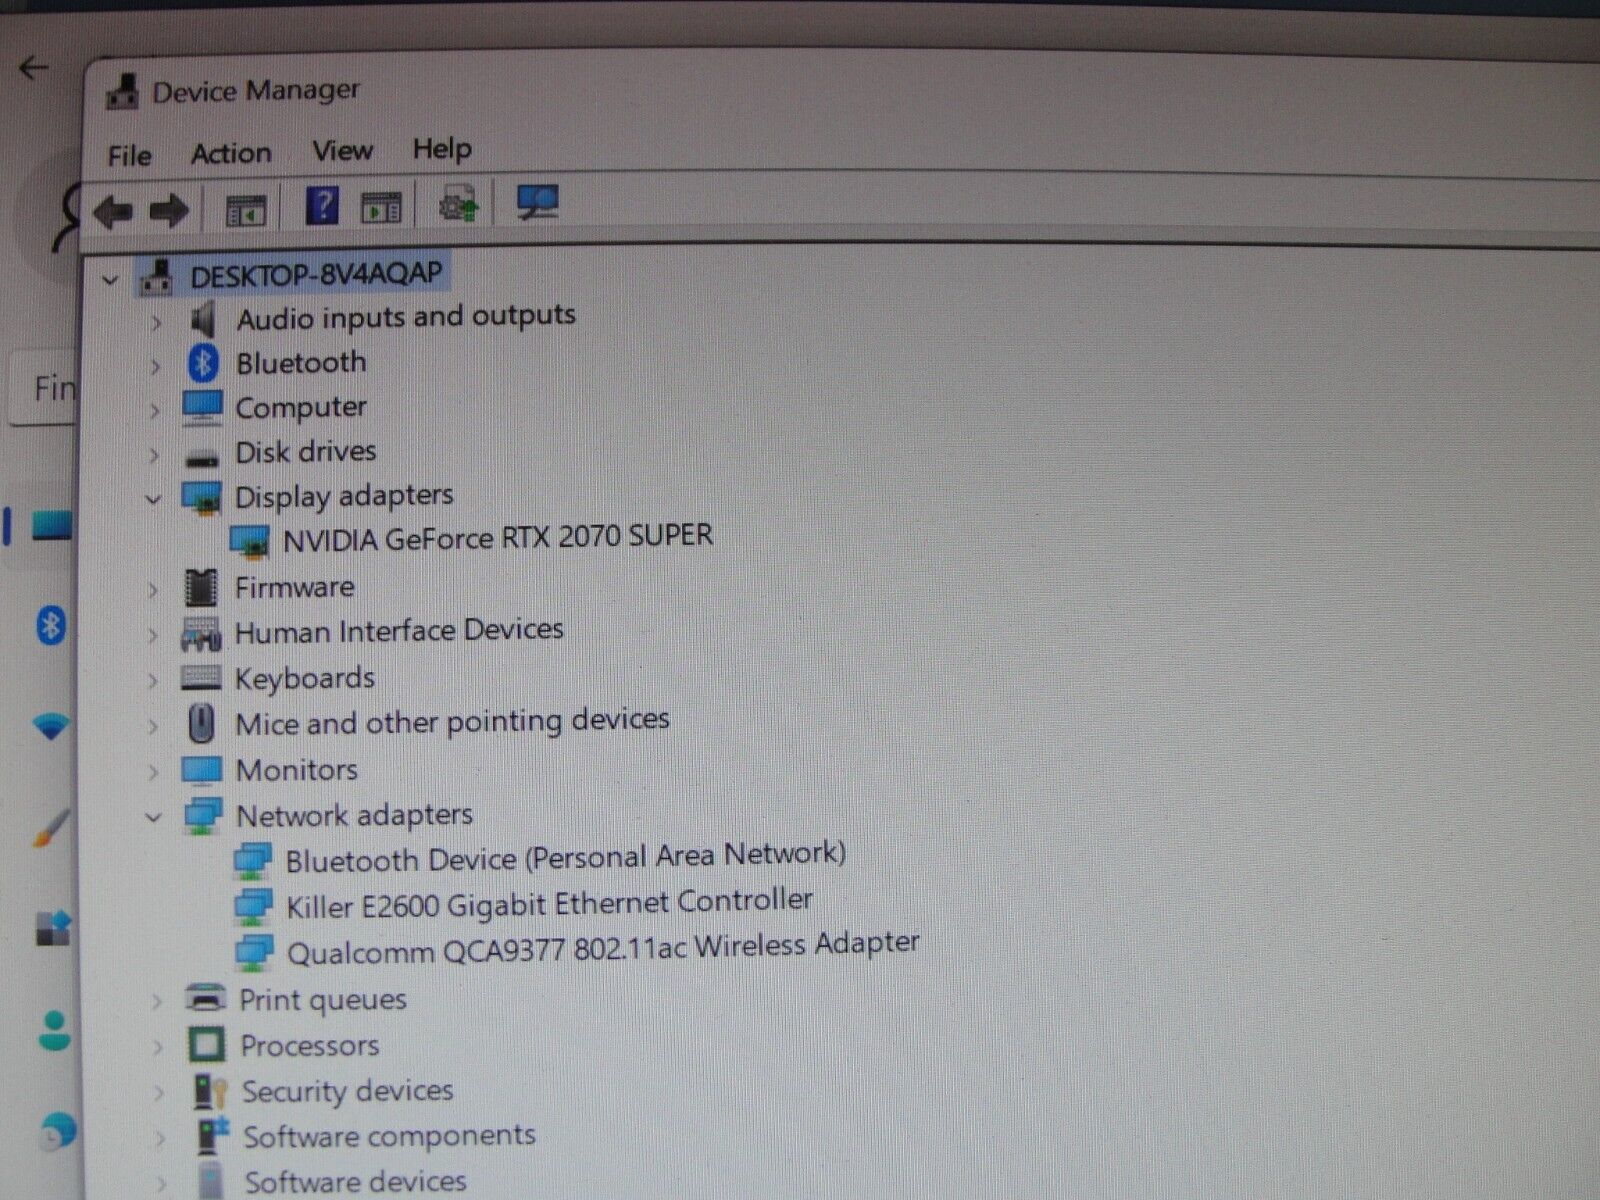Viewport: 1600px width, 1200px height.
Task: Expand the Firmware category chevron
Action: (x=153, y=590)
